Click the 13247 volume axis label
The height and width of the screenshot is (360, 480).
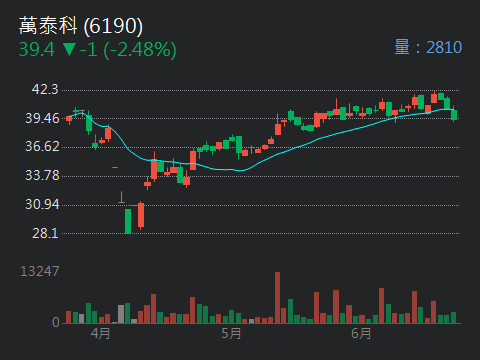coord(40,271)
